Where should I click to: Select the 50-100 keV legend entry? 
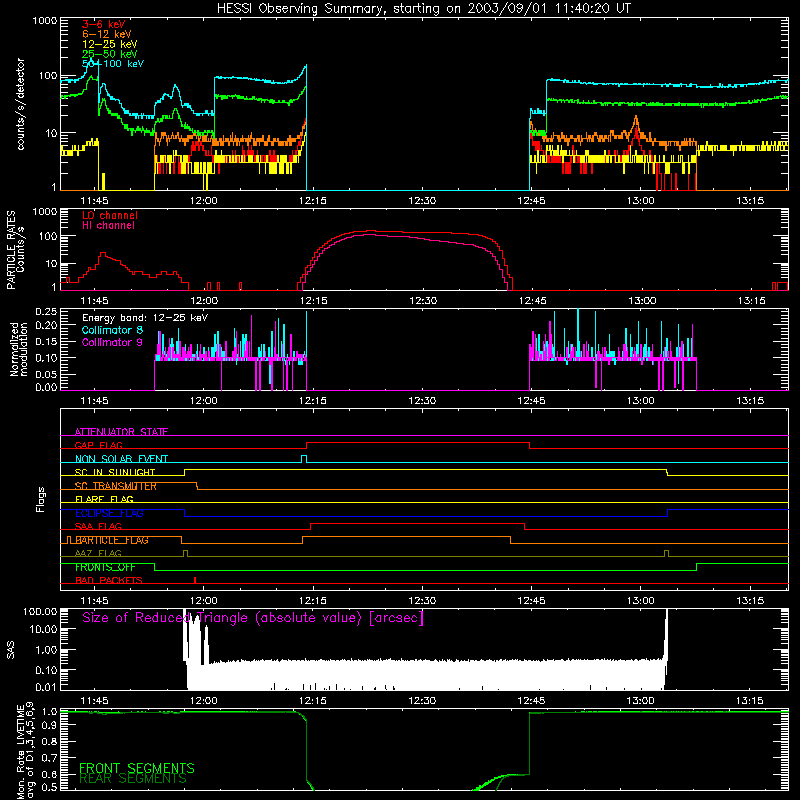(x=113, y=64)
